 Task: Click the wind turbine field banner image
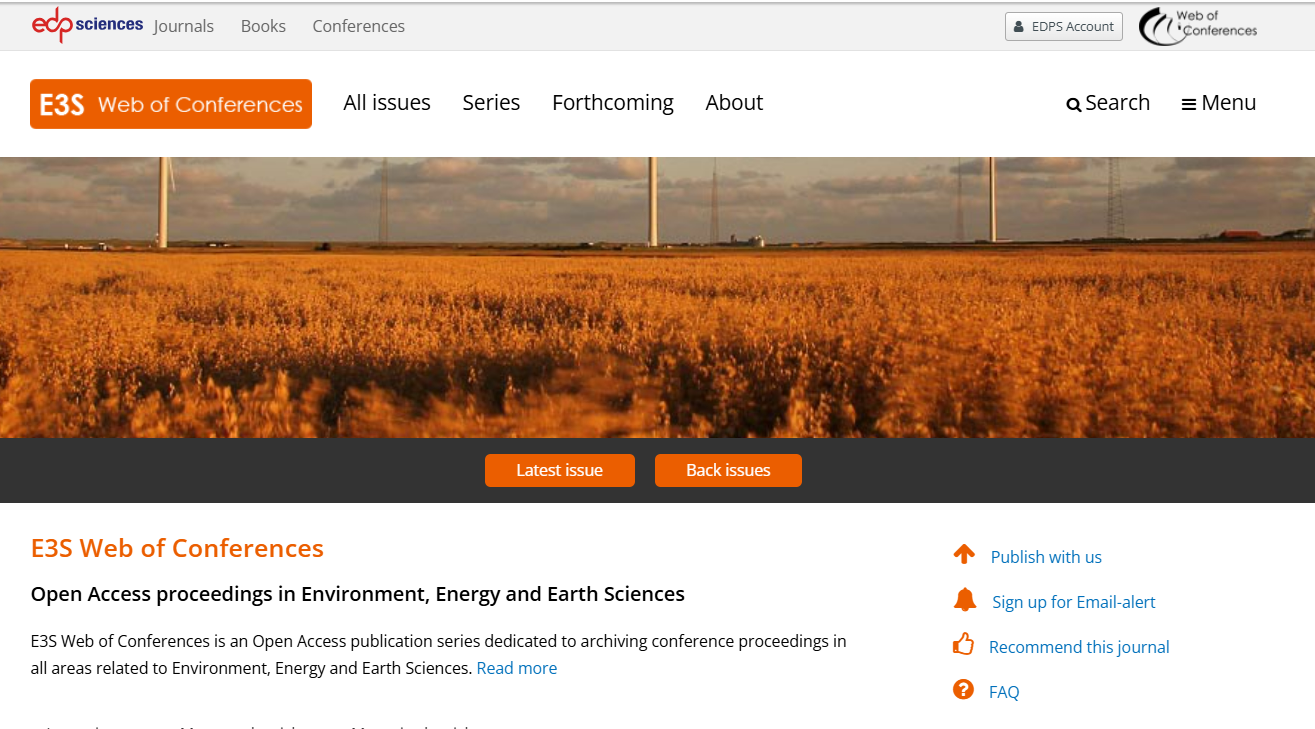657,297
